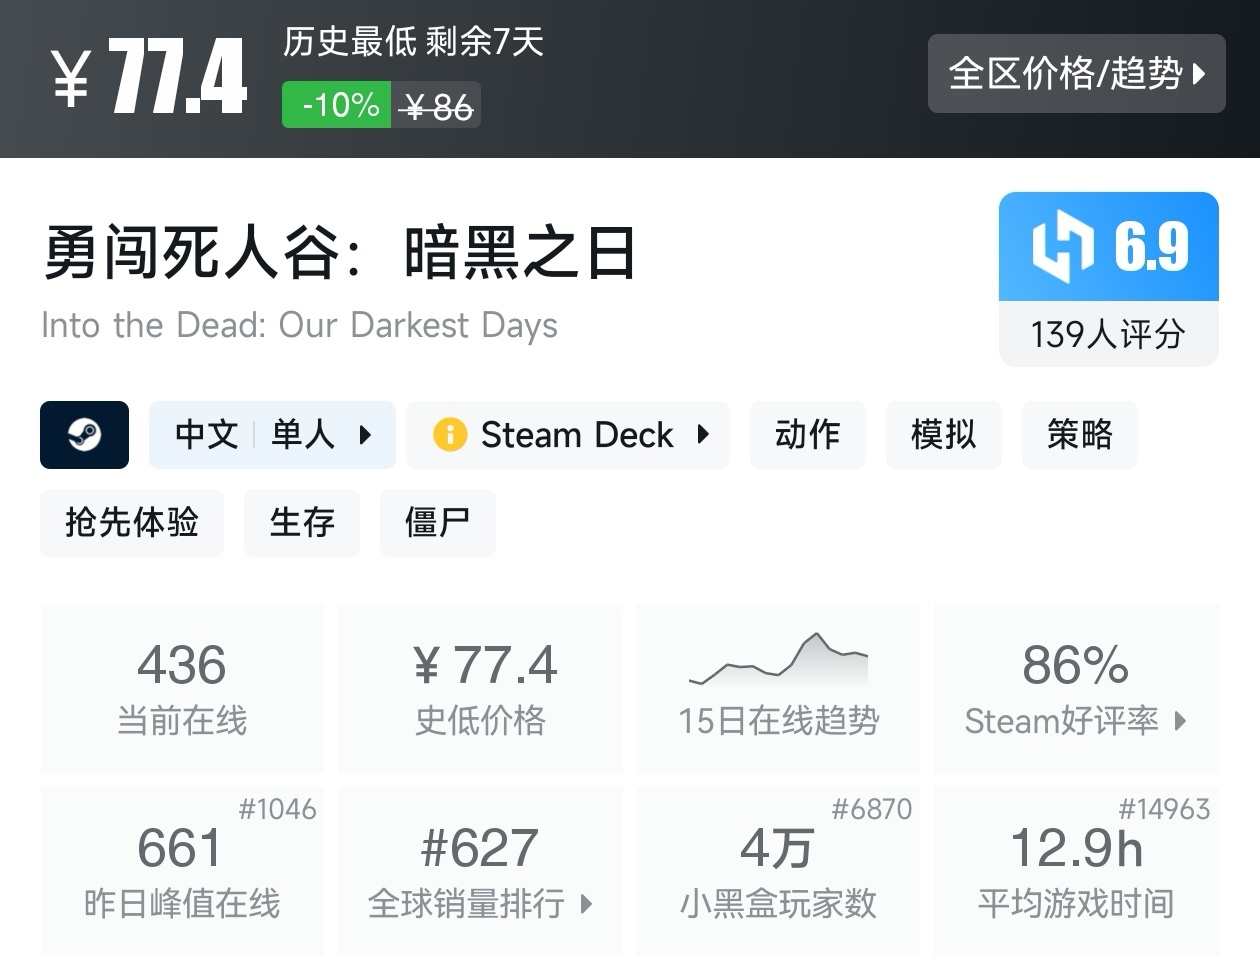The image size is (1260, 958).
Task: Select the 动作 genre tag
Action: point(807,435)
